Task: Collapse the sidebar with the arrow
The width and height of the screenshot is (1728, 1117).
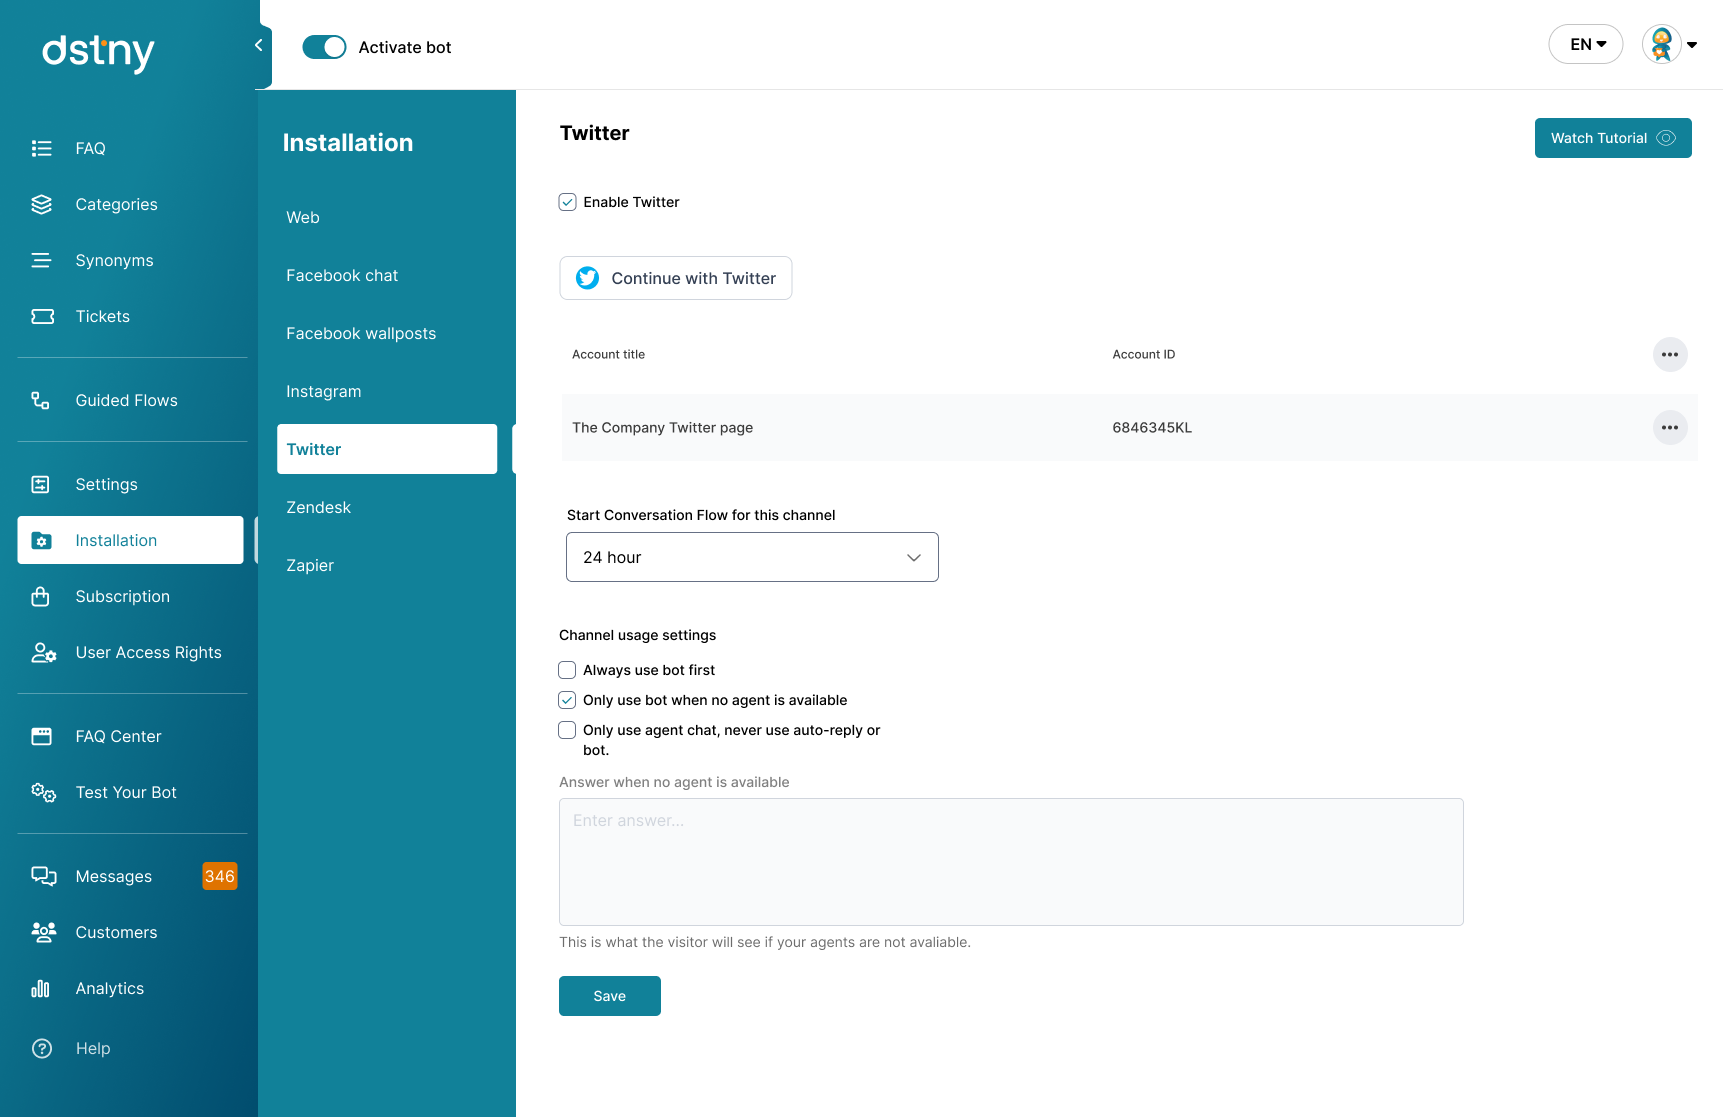Action: 258,44
